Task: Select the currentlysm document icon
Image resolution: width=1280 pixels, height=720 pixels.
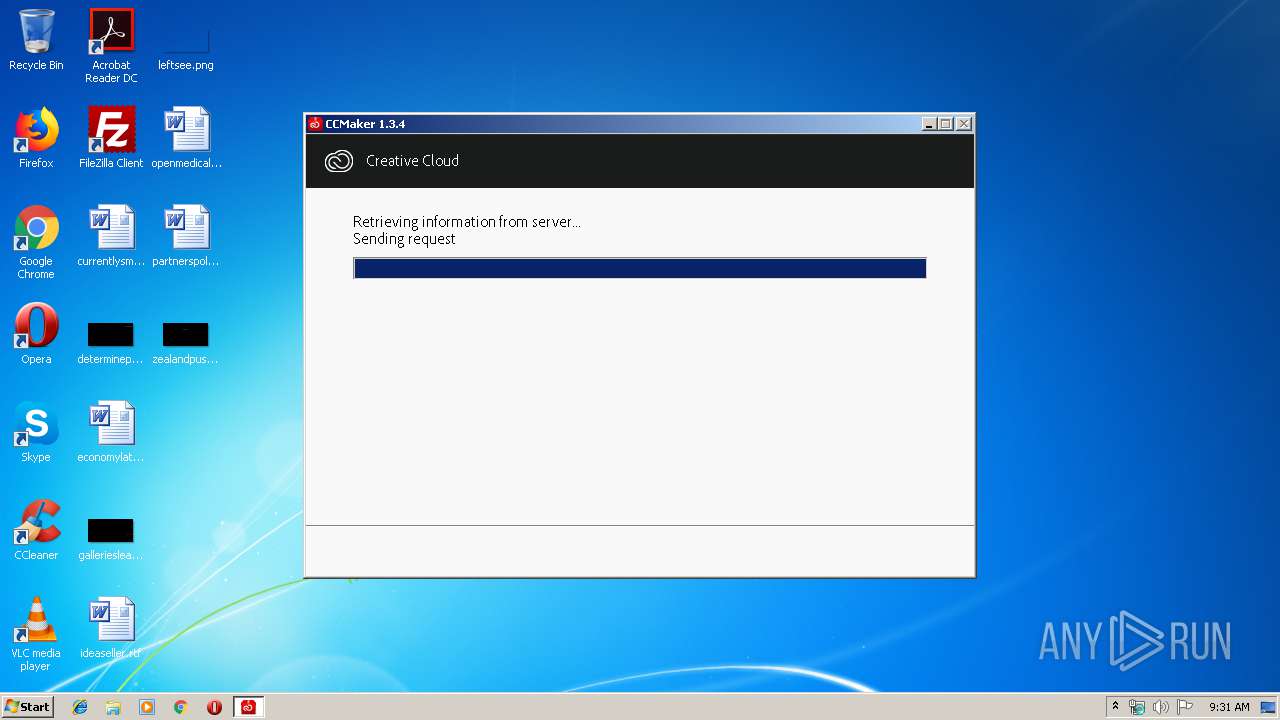Action: (111, 236)
